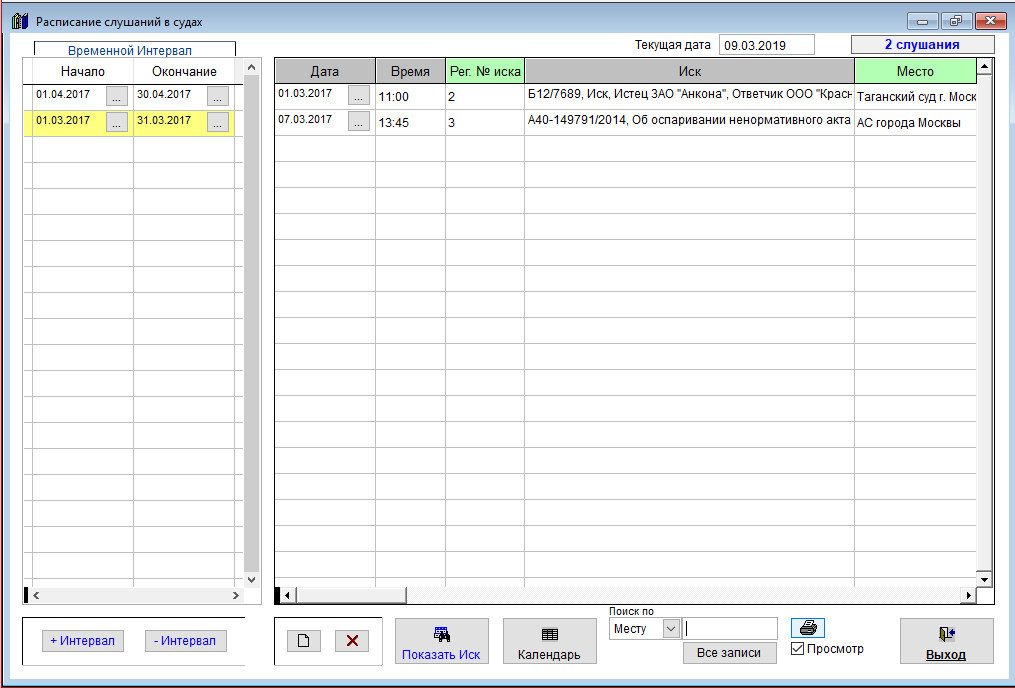Image resolution: width=1015 pixels, height=688 pixels.
Task: Click interval list scroll left arrow
Action: [36, 595]
